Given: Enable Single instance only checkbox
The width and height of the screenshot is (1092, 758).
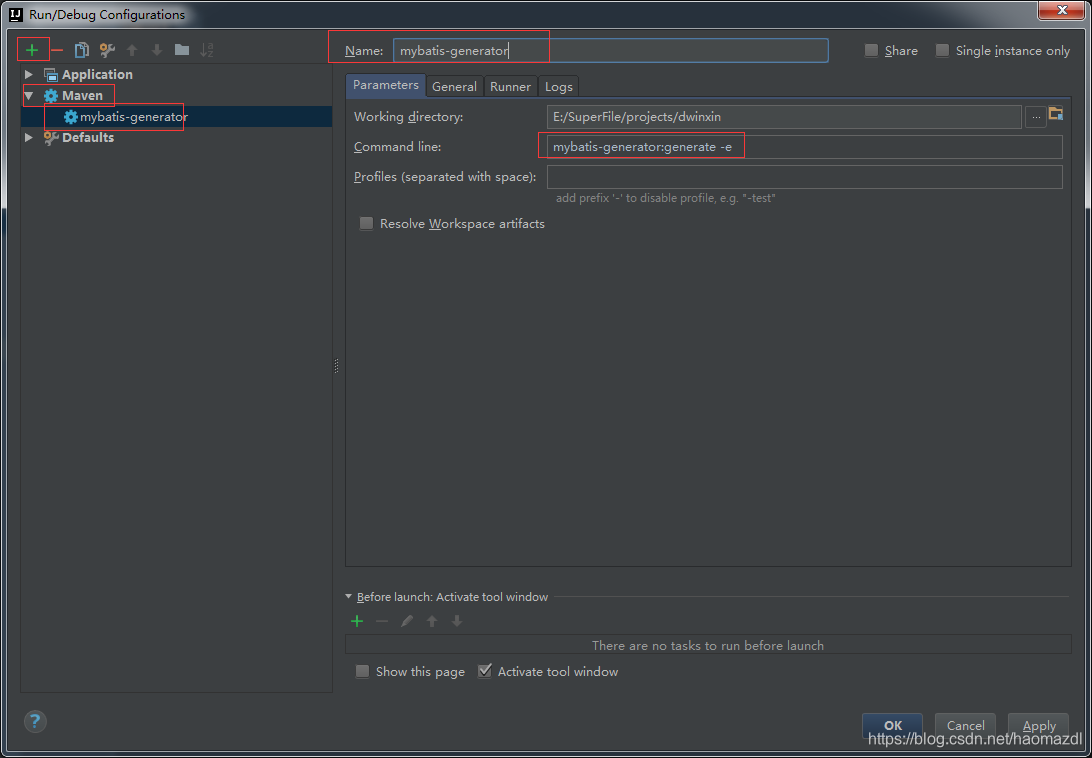Looking at the screenshot, I should pos(942,50).
